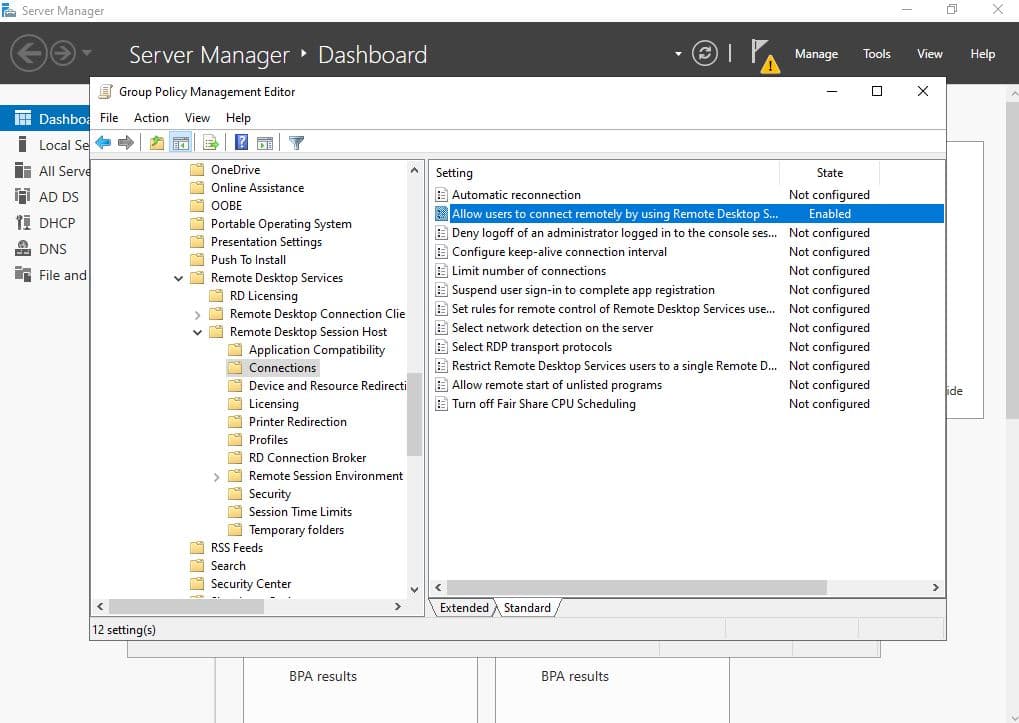
Task: Open the Action menu in editor
Action: click(x=151, y=117)
